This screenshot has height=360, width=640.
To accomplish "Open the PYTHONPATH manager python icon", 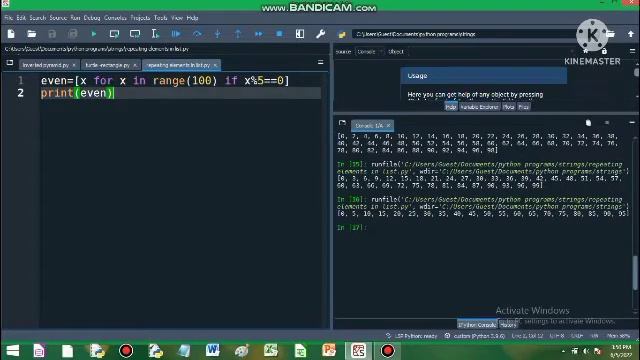I will pos(342,35).
